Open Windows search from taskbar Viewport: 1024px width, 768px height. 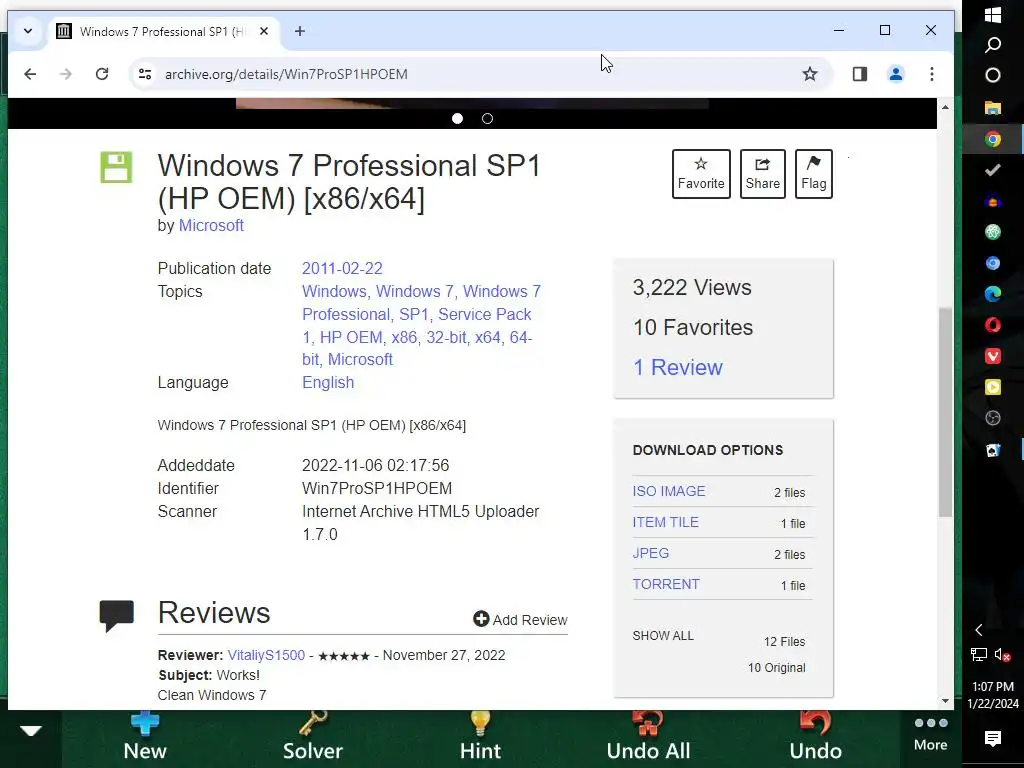click(993, 44)
